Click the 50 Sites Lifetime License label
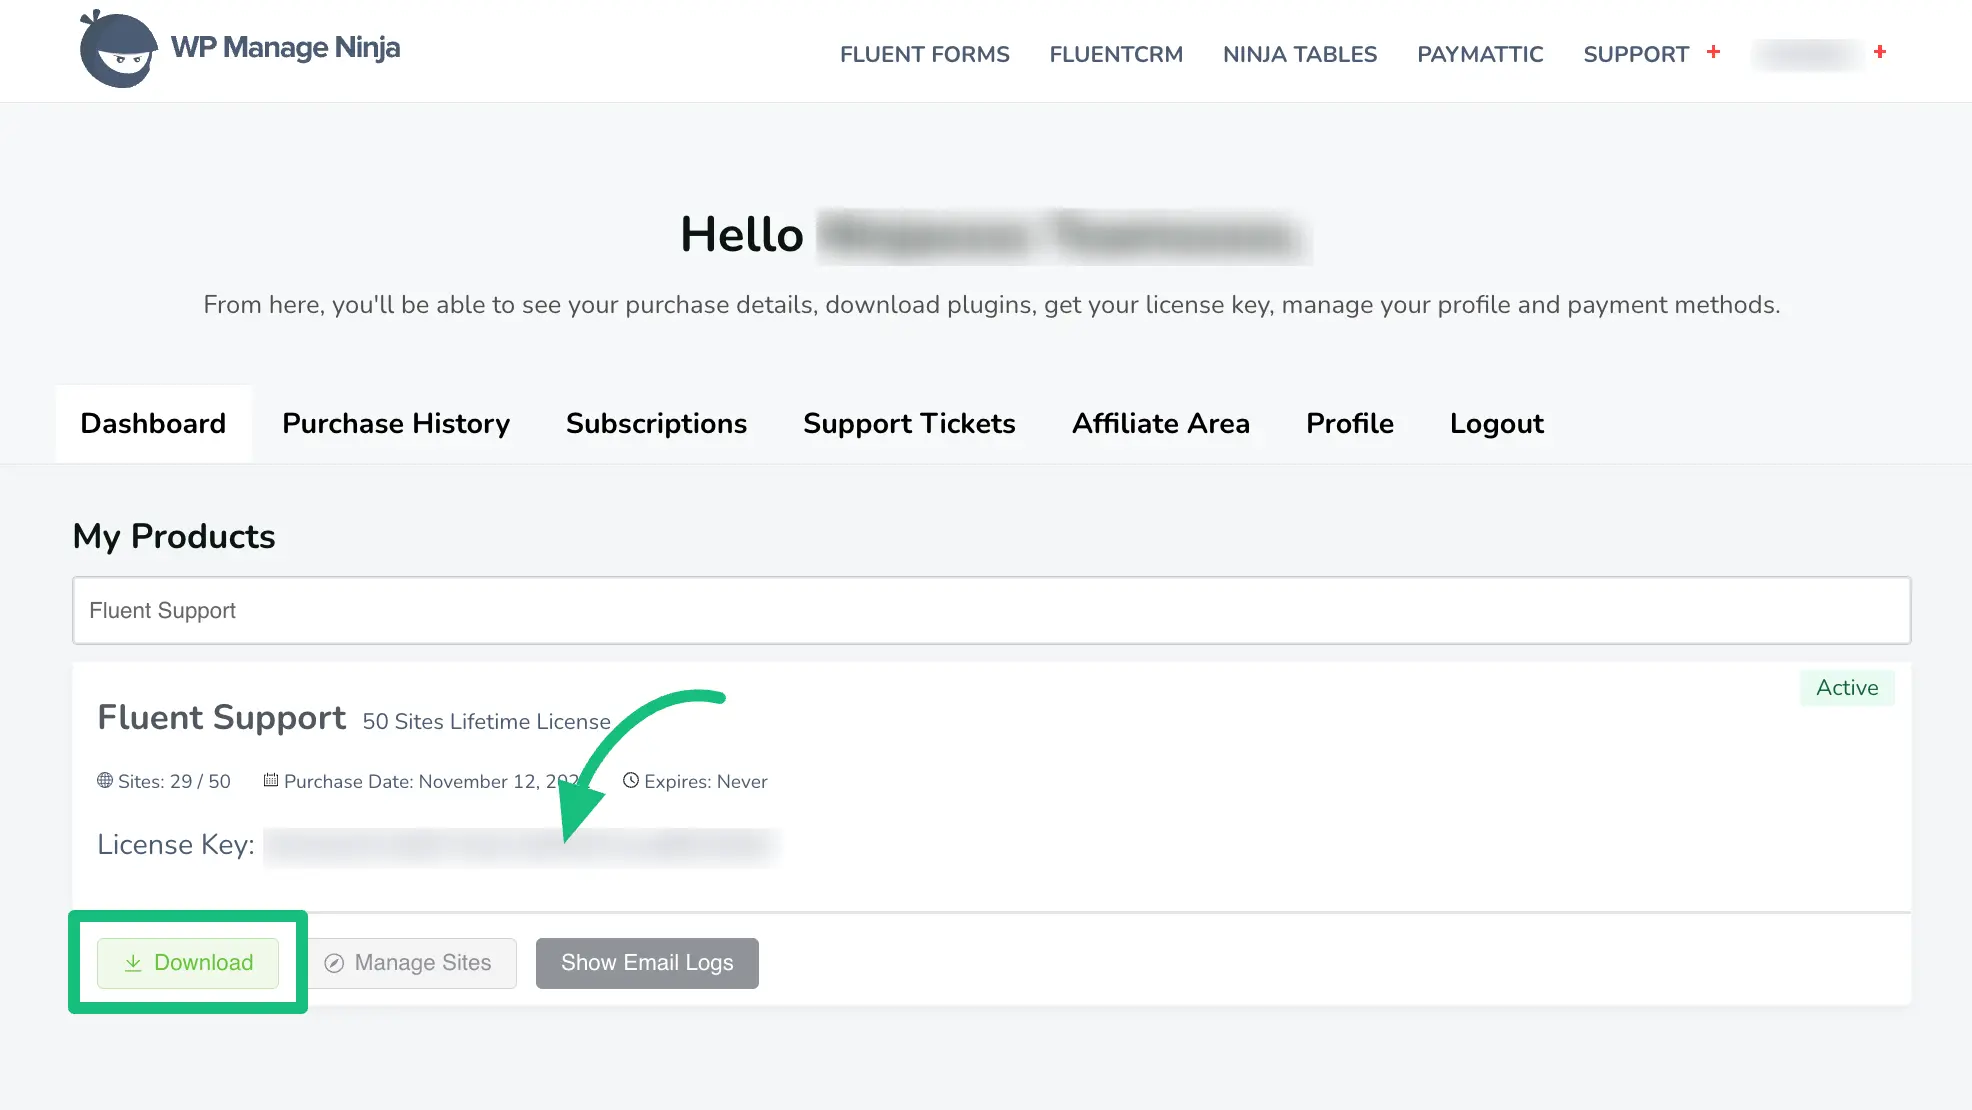Screen dimensions: 1972x1110 click(x=486, y=721)
